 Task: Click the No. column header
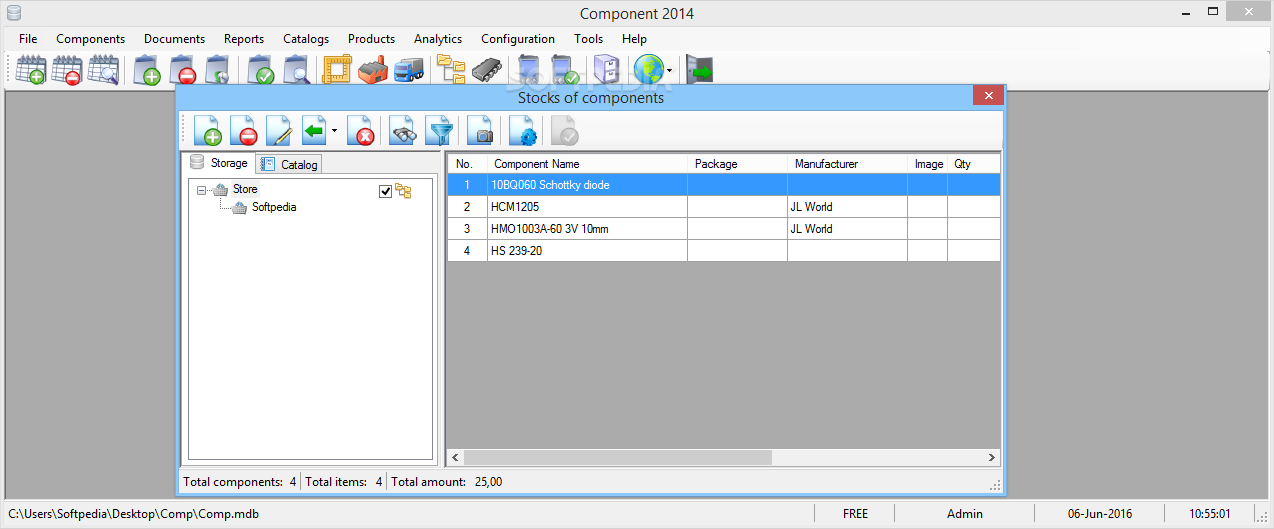point(467,164)
